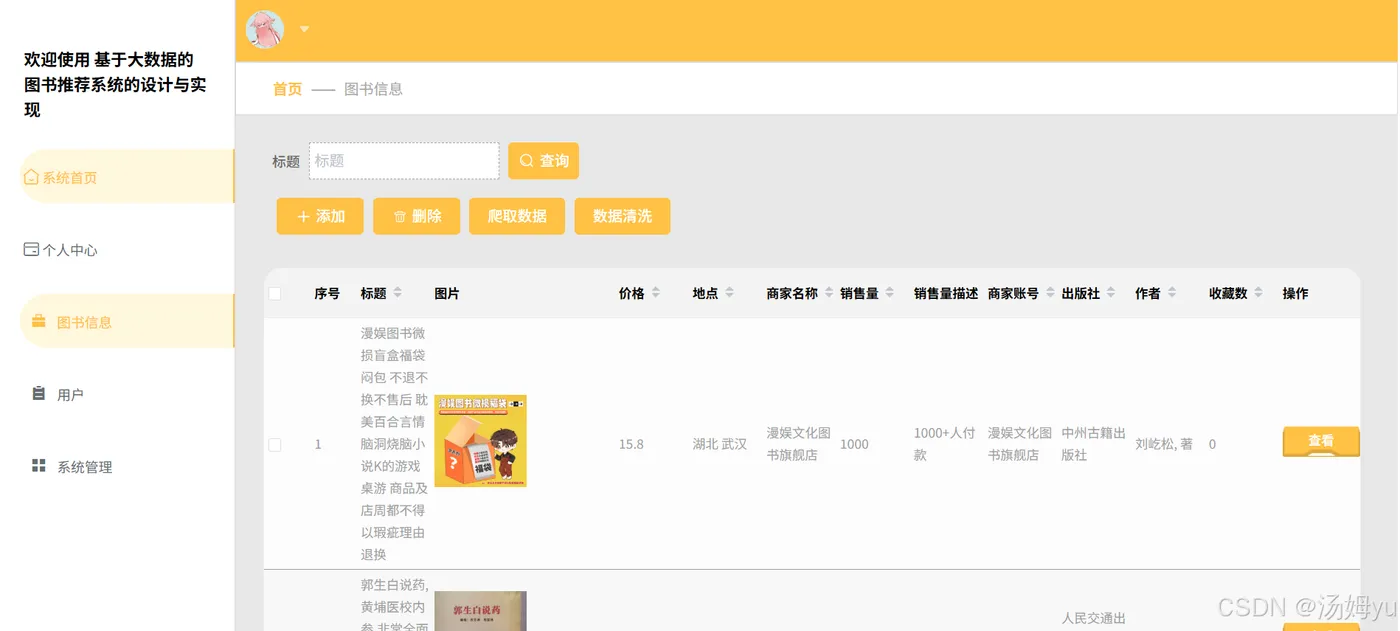This screenshot has height=631, width=1400.
Task: Run the 查询 search
Action: click(x=543, y=161)
